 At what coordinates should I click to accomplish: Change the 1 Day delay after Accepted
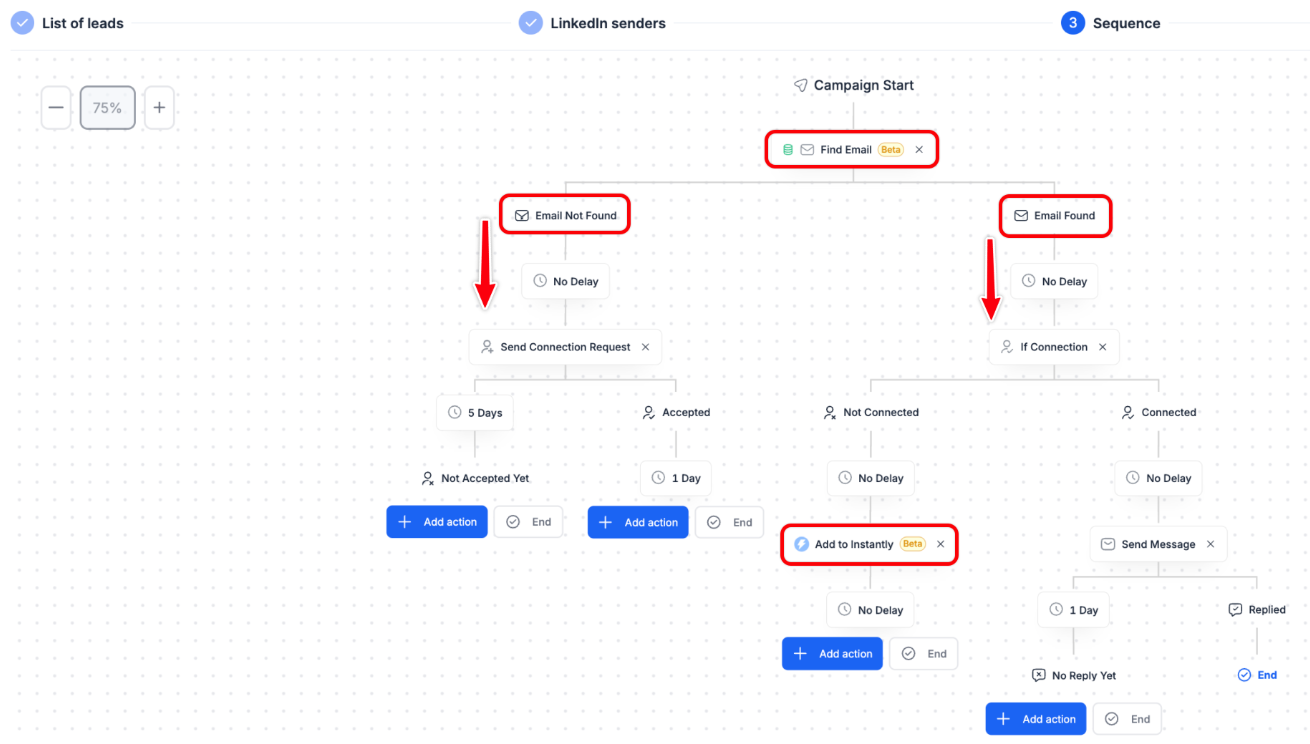(x=675, y=478)
